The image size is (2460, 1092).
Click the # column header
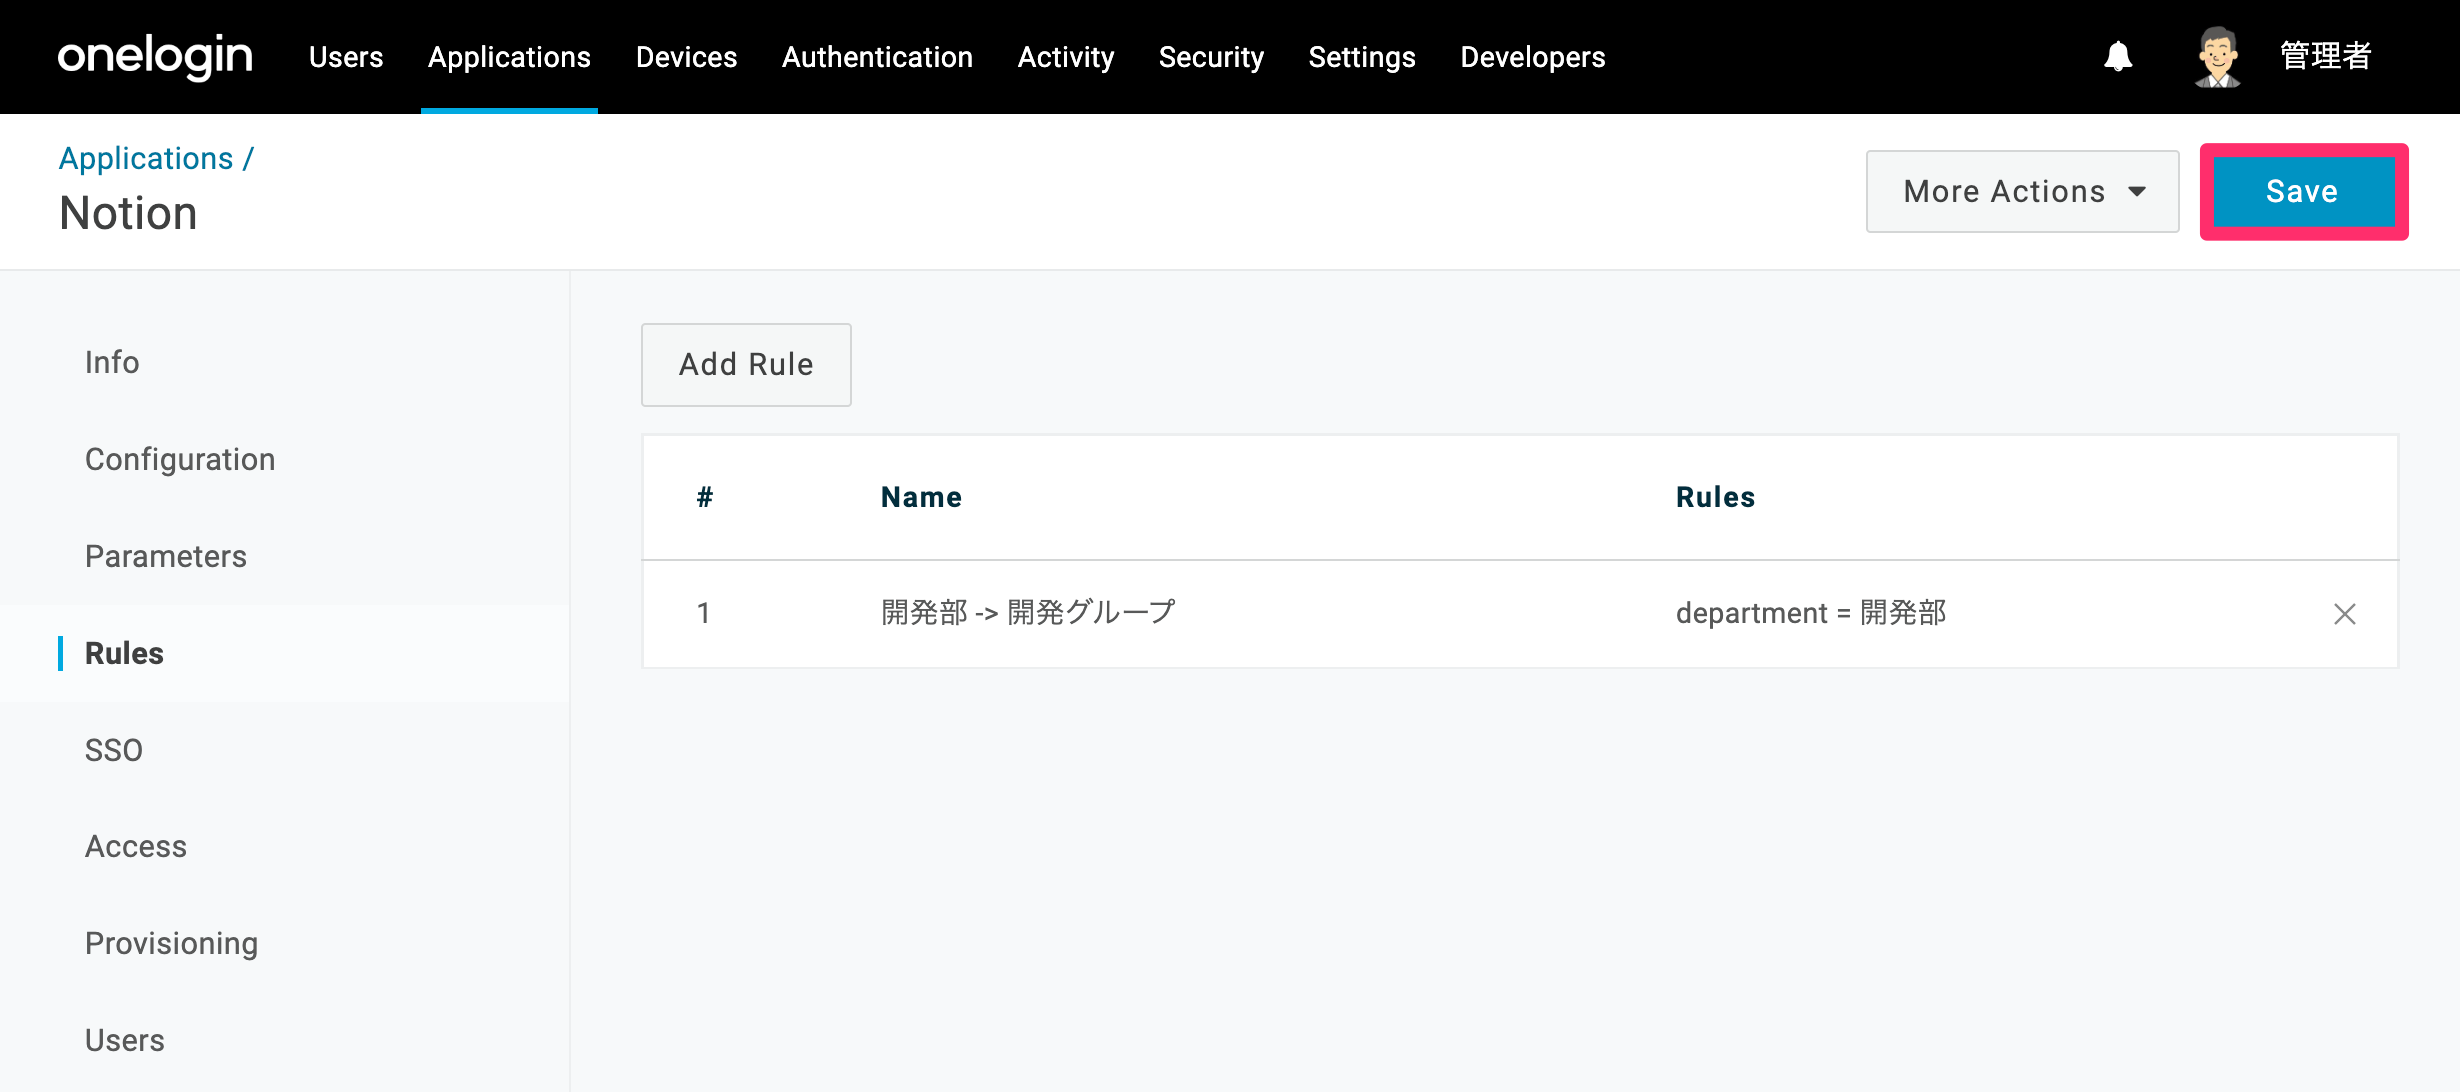[x=705, y=497]
